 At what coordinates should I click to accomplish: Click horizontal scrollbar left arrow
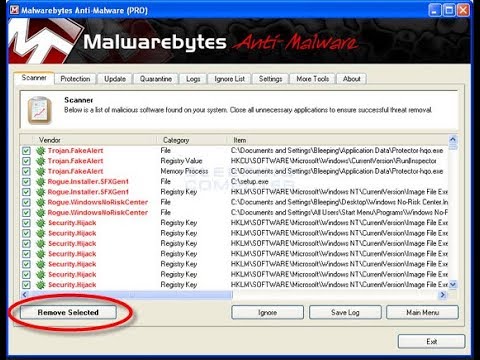coord(24,294)
